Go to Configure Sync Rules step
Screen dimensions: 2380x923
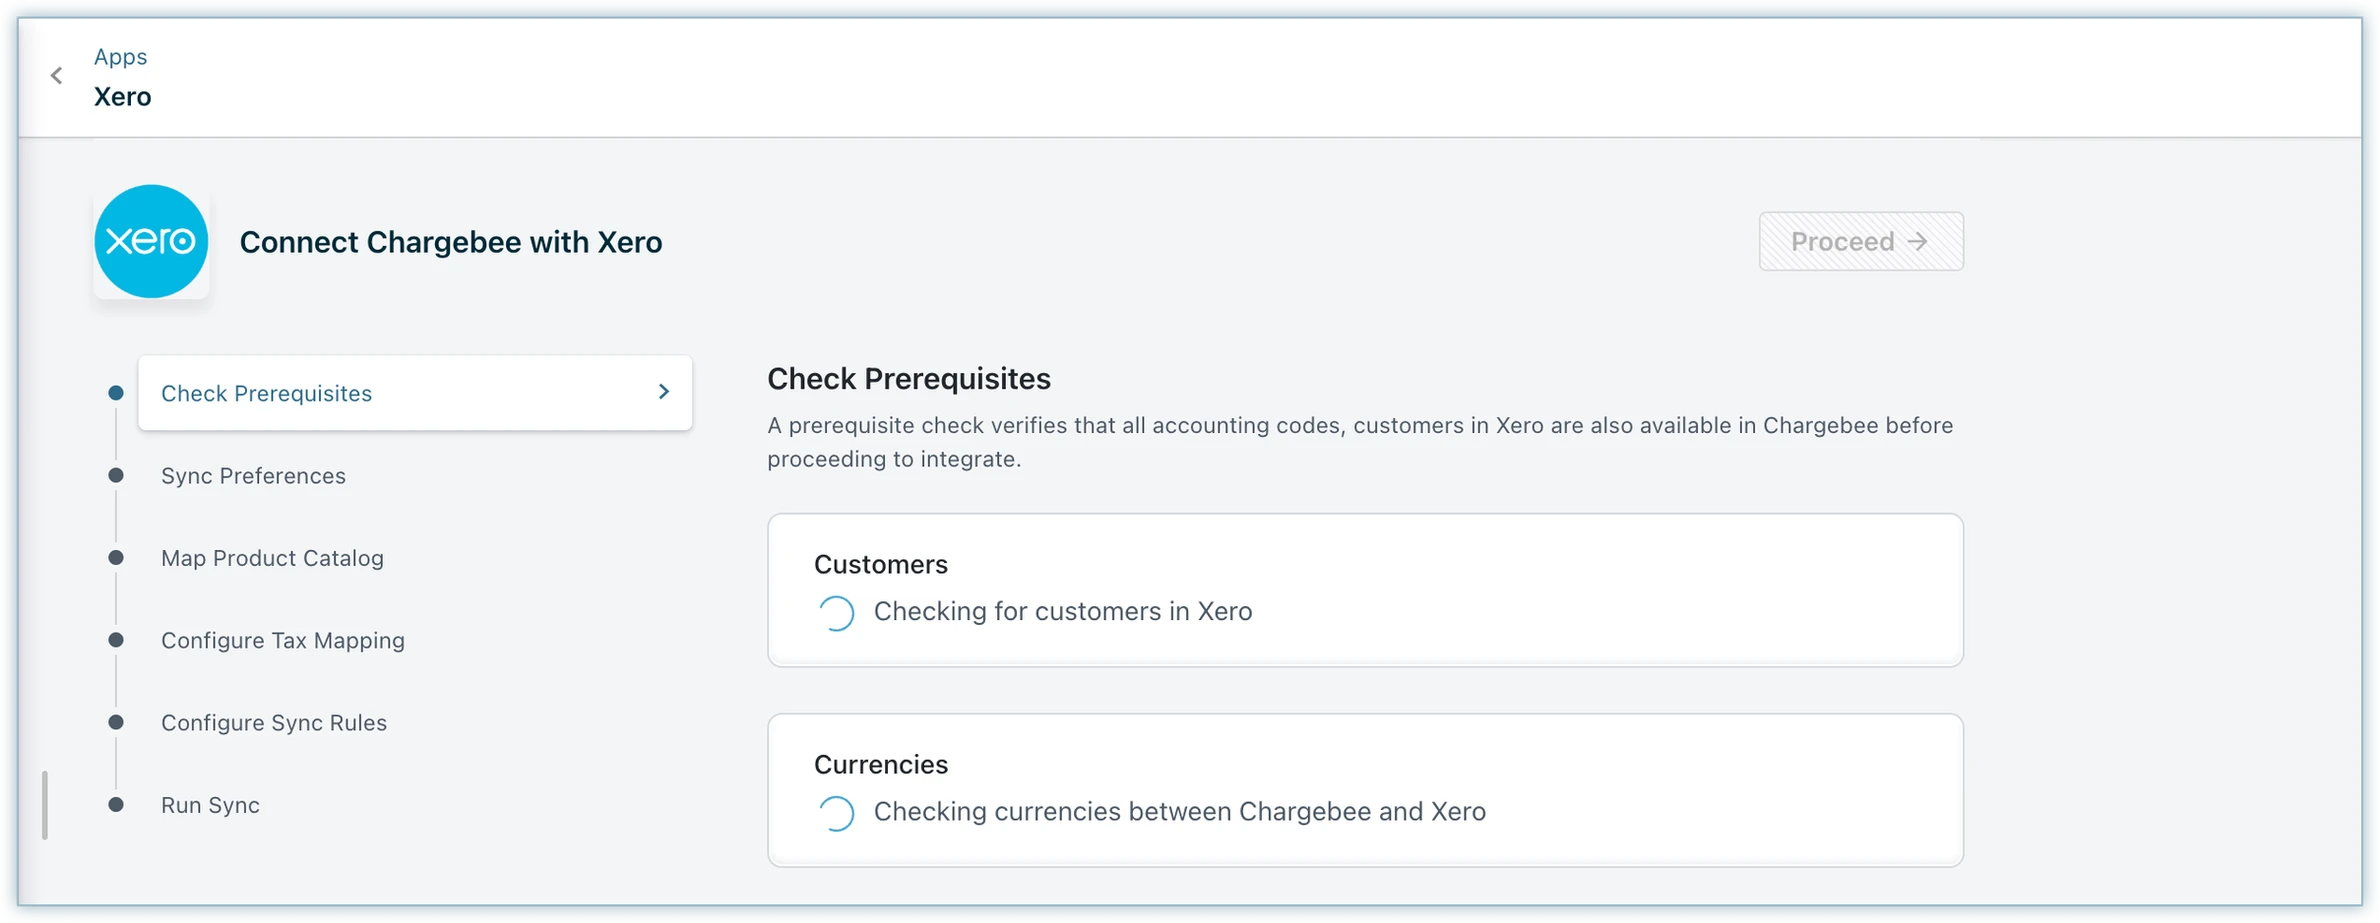pyautogui.click(x=273, y=723)
